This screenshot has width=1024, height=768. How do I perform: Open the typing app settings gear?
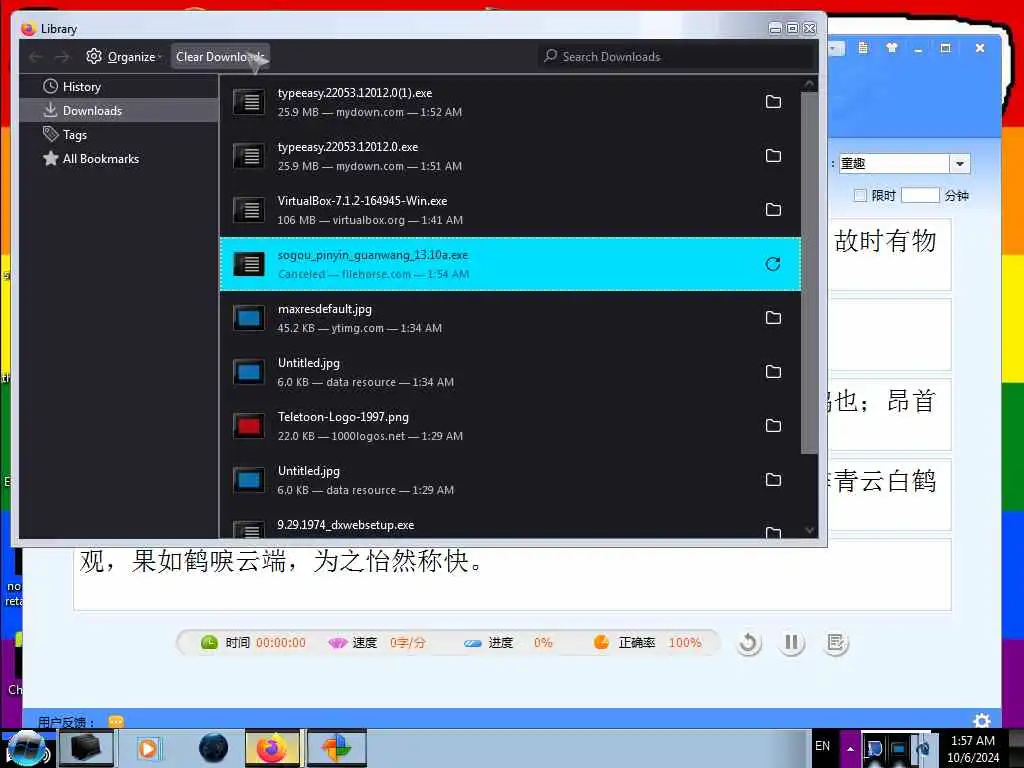(x=982, y=720)
